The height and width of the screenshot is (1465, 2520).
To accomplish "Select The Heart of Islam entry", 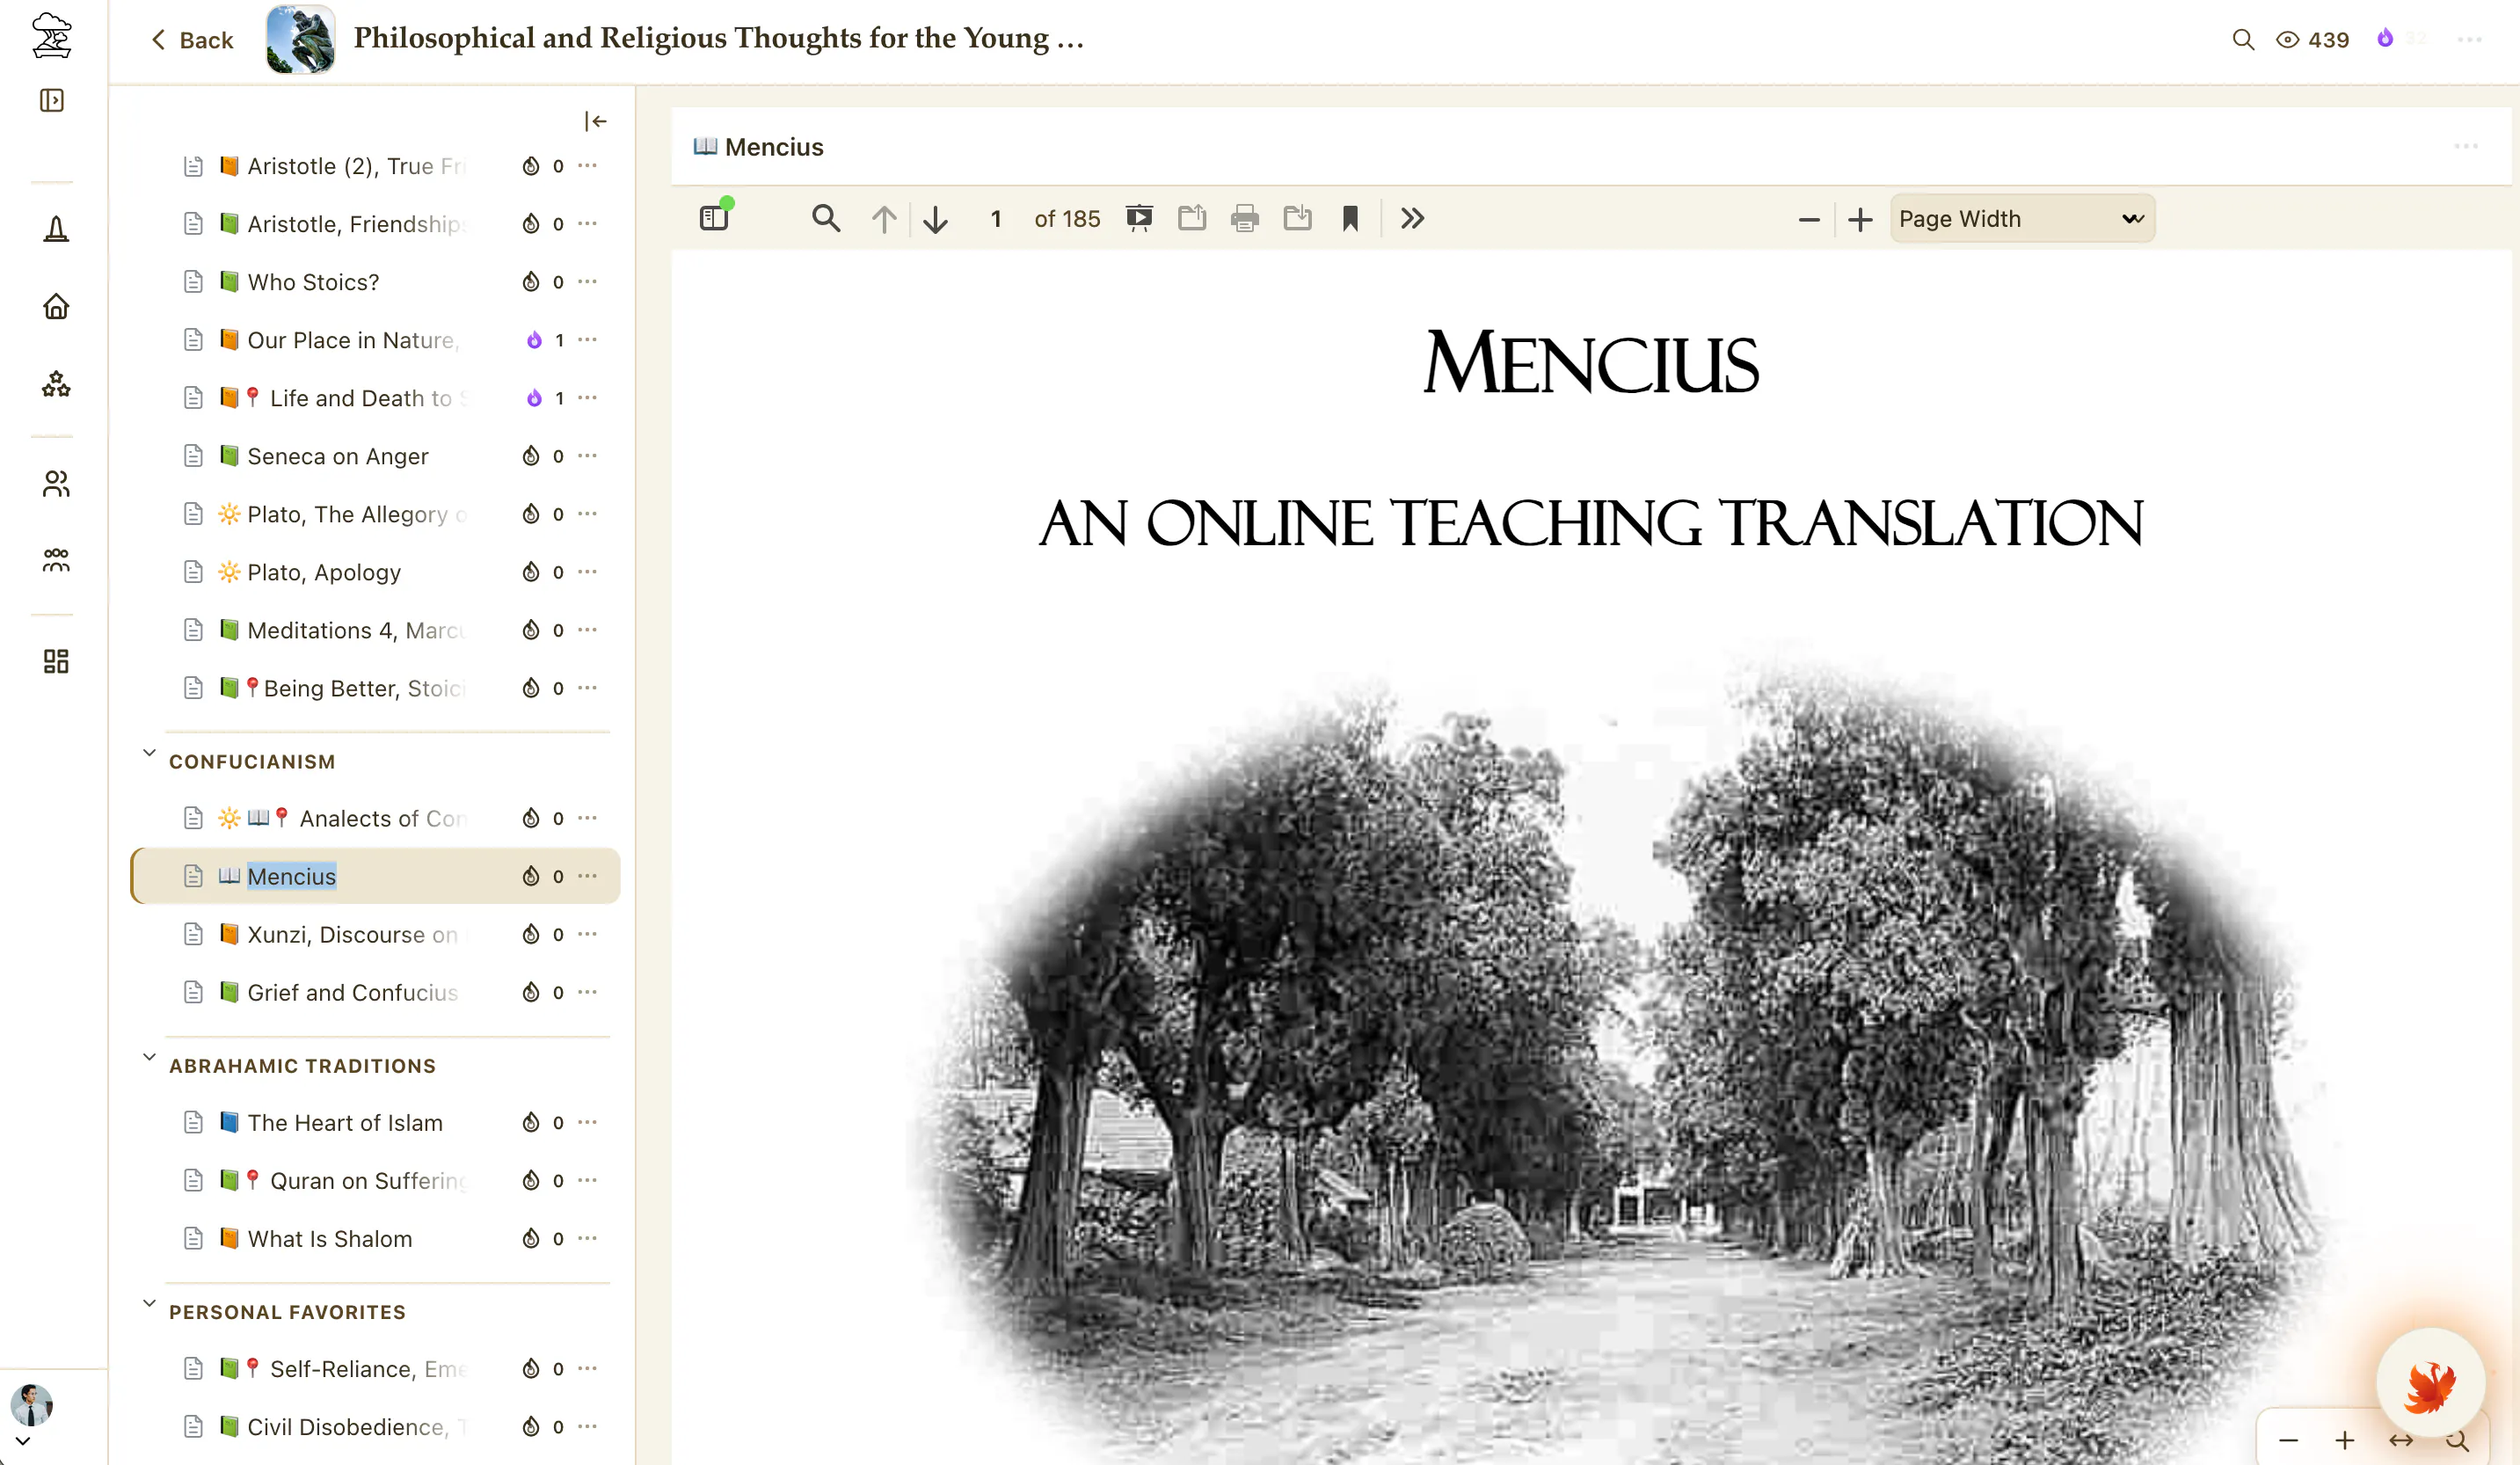I will 345,1123.
